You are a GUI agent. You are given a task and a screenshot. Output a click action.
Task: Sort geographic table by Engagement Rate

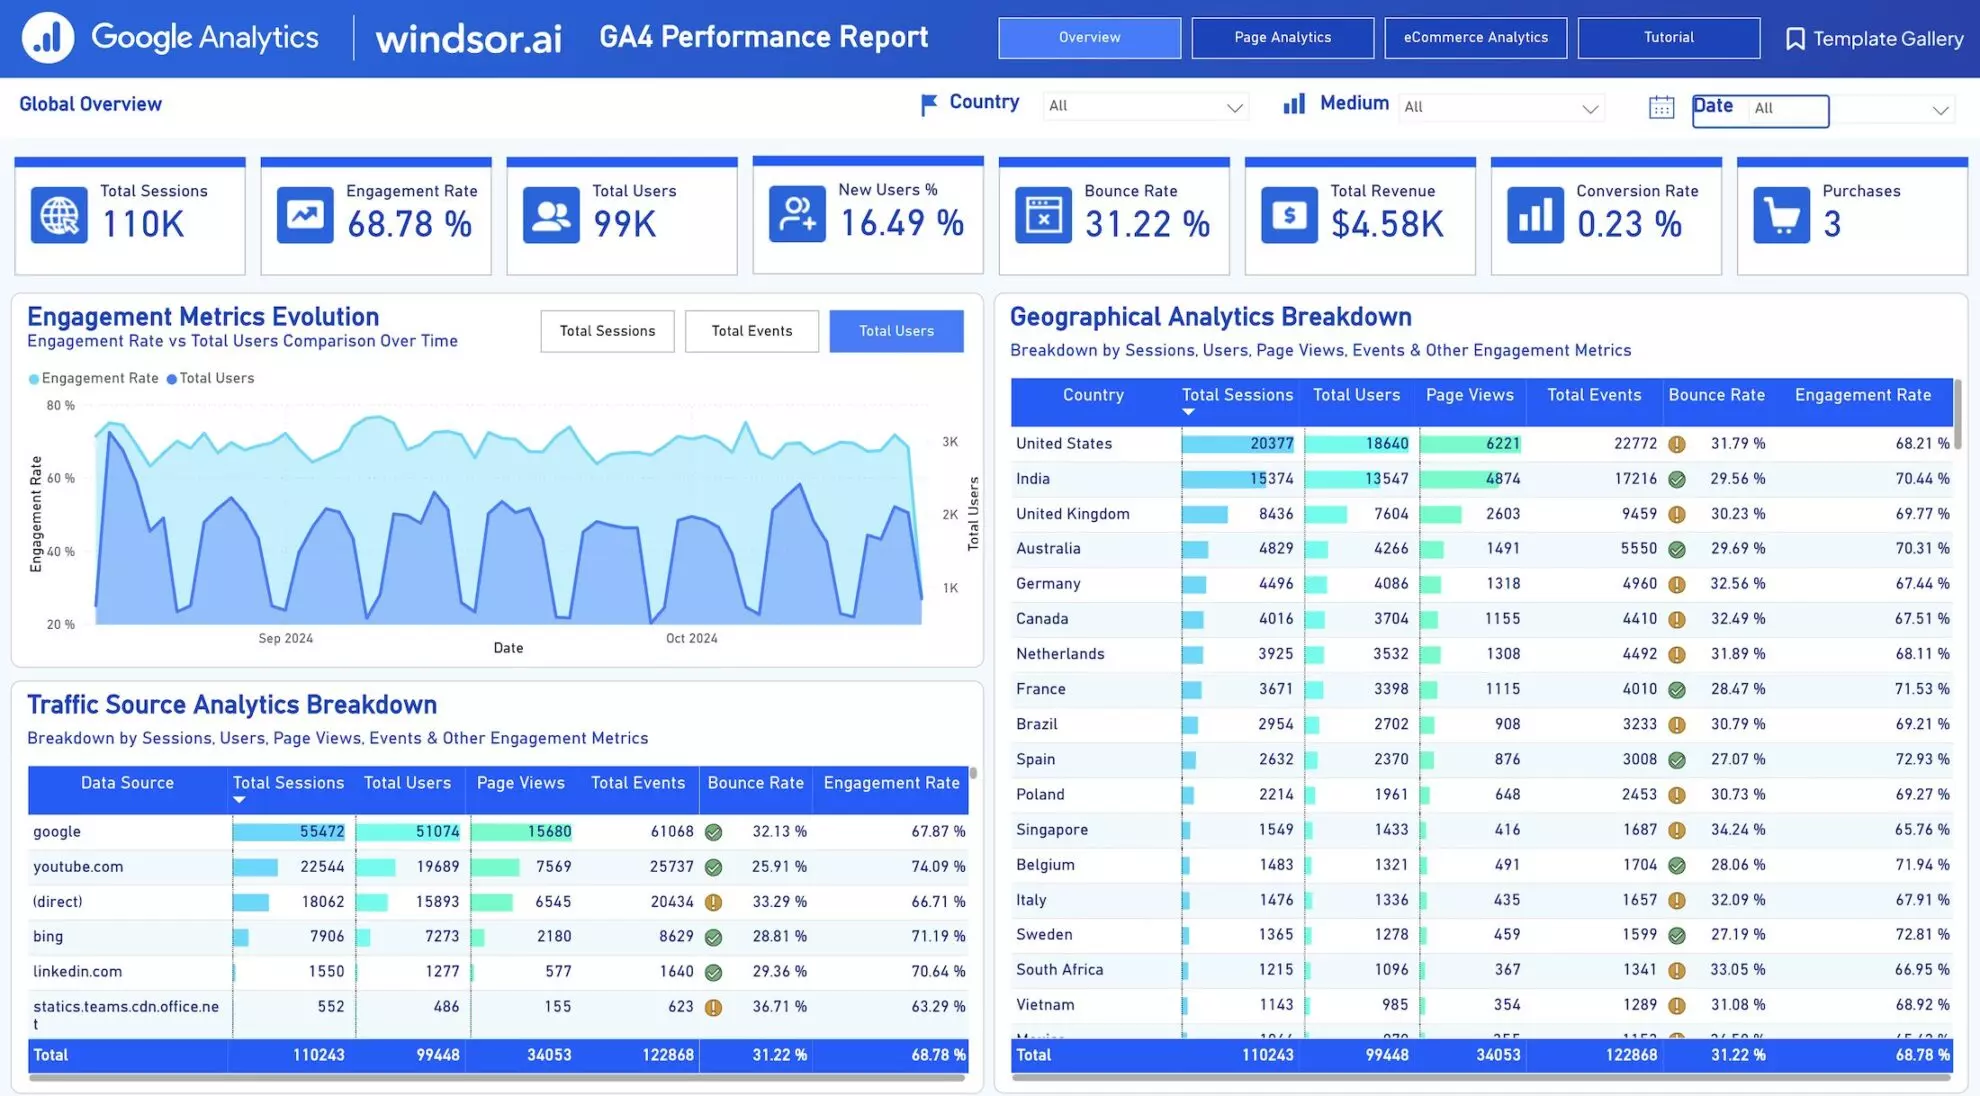1862,395
